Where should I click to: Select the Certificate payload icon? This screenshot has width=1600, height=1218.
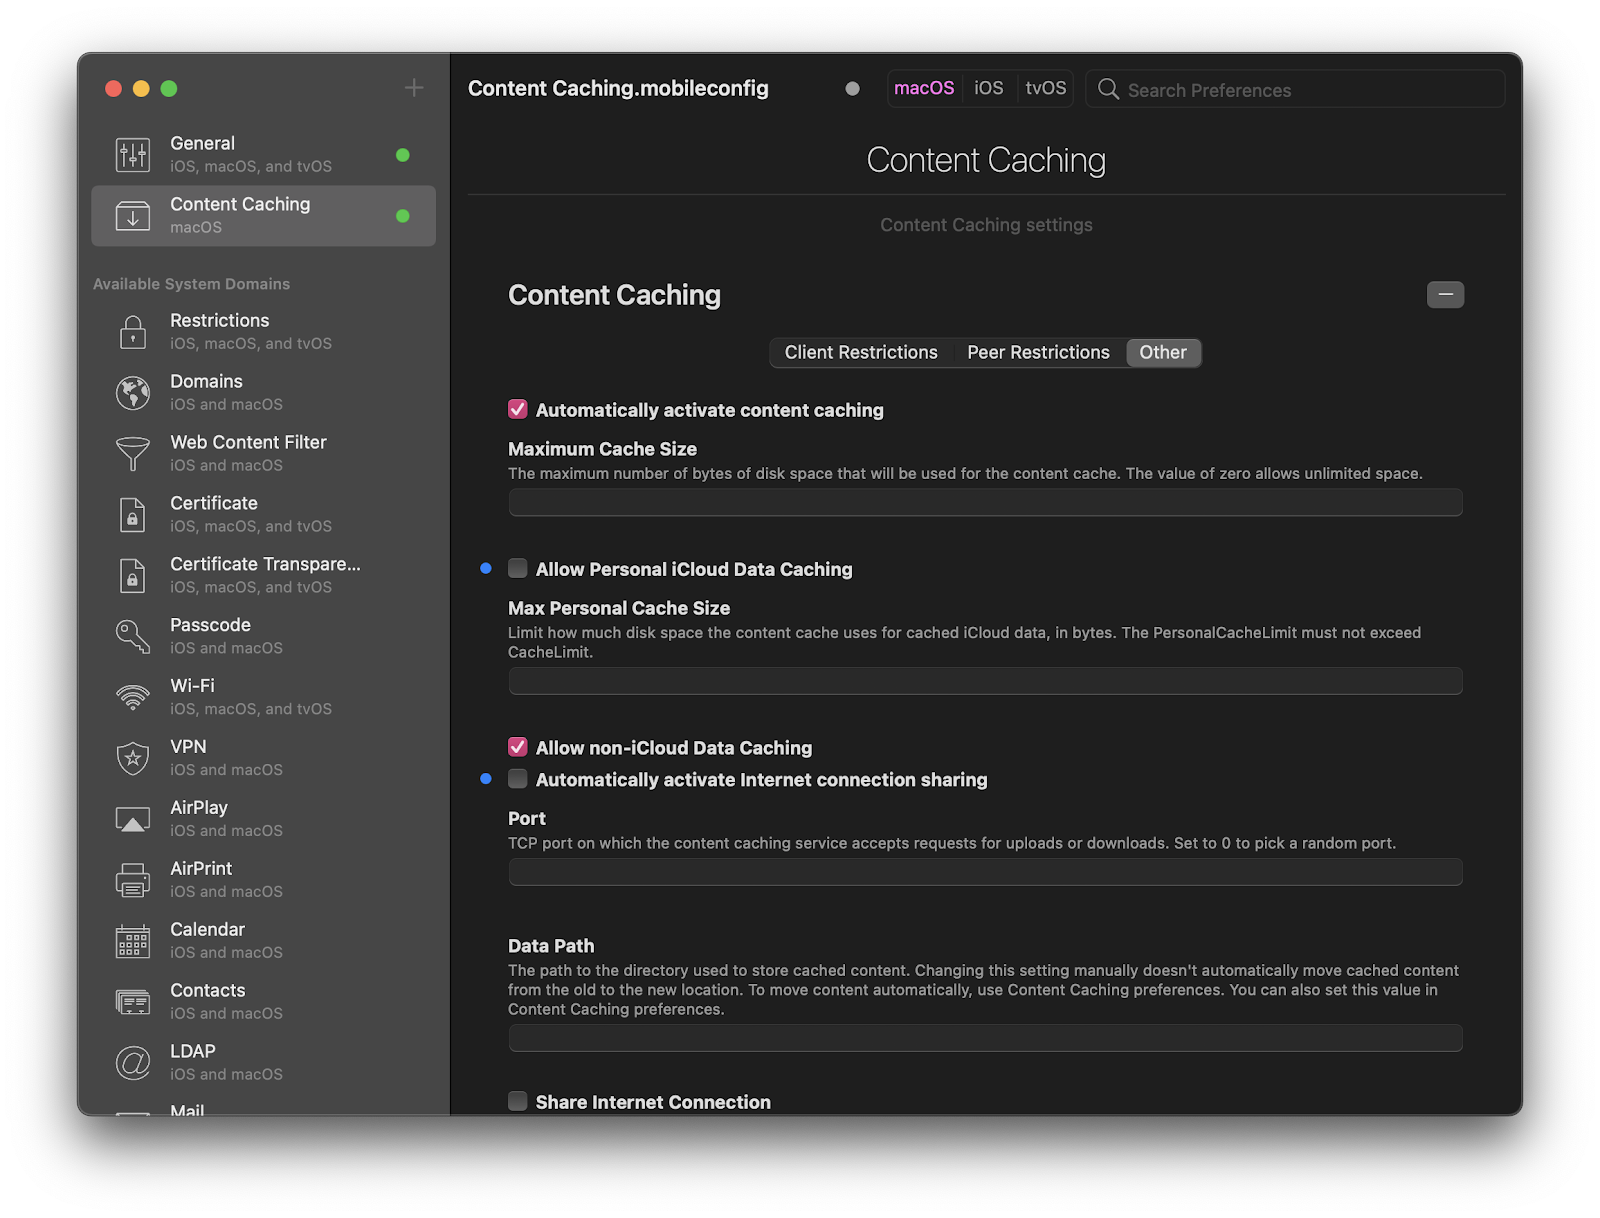132,514
